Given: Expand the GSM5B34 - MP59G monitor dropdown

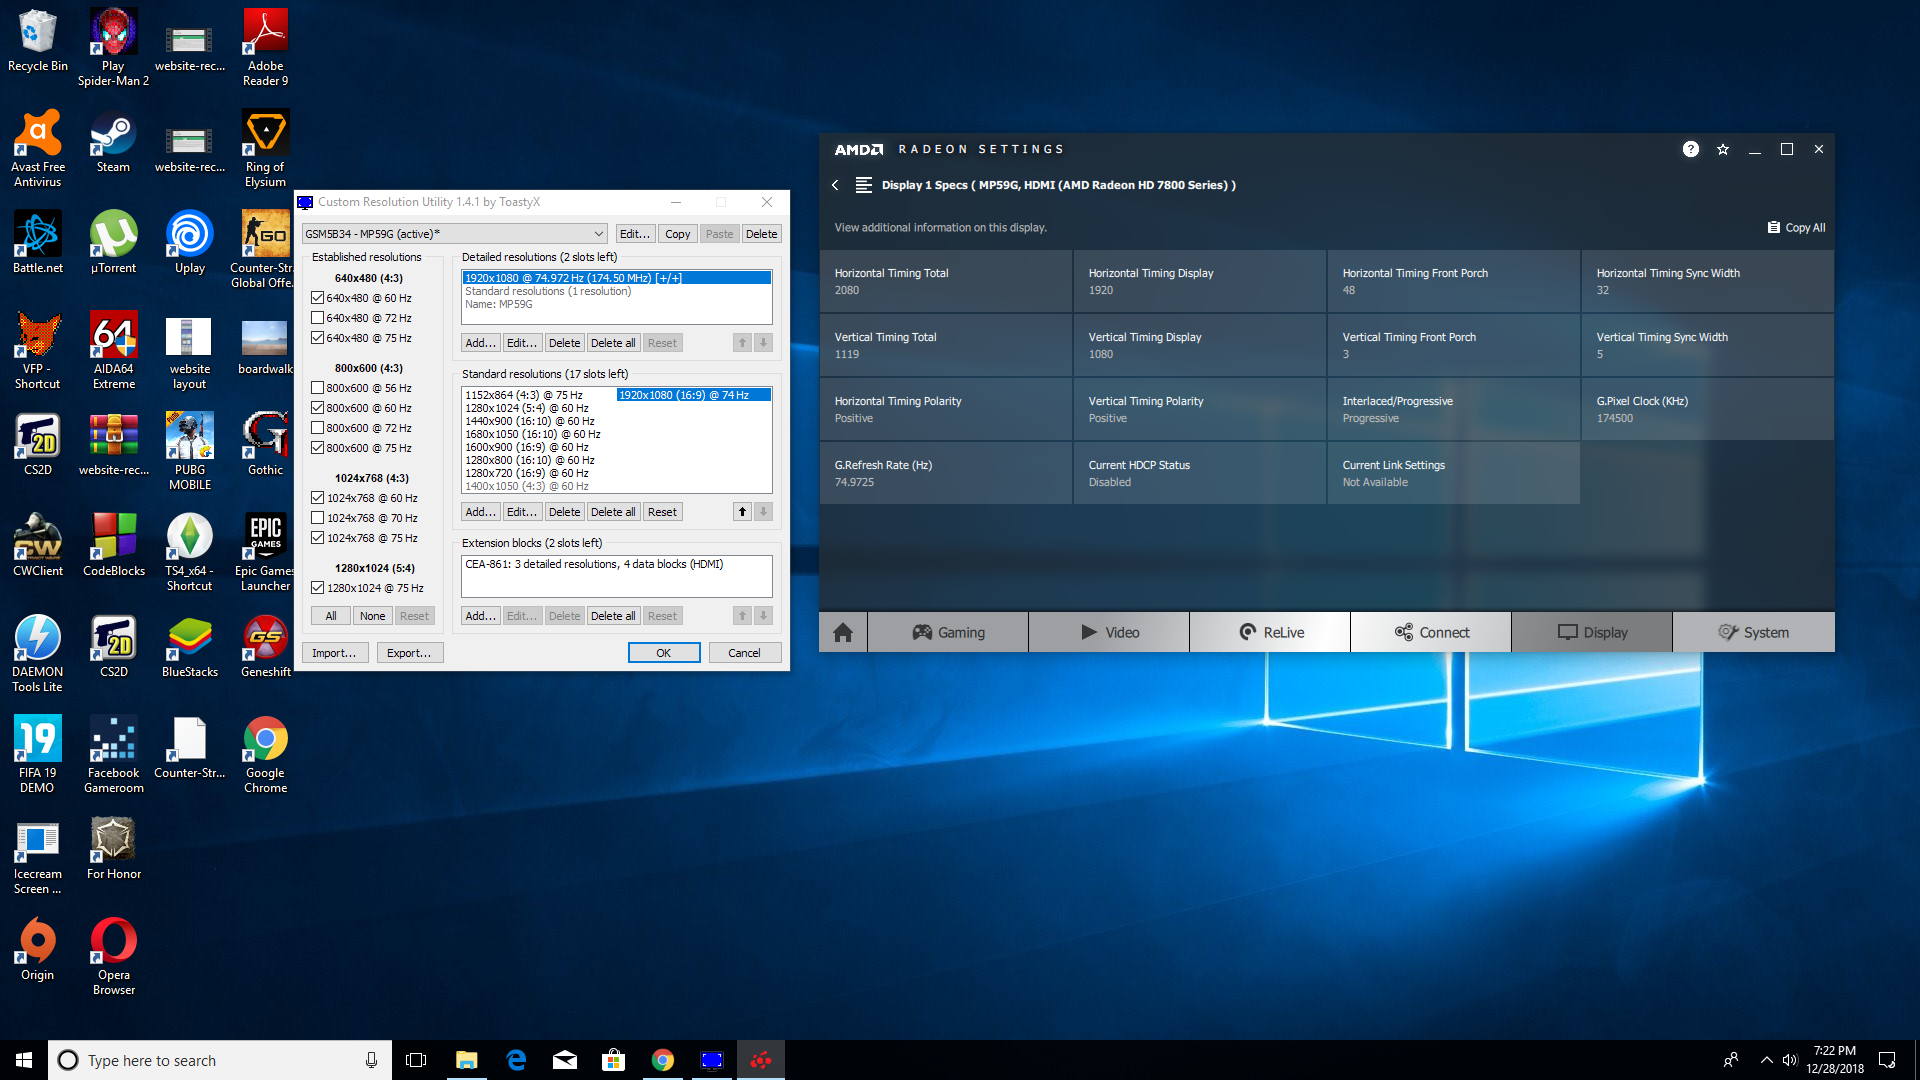Looking at the screenshot, I should tap(598, 234).
